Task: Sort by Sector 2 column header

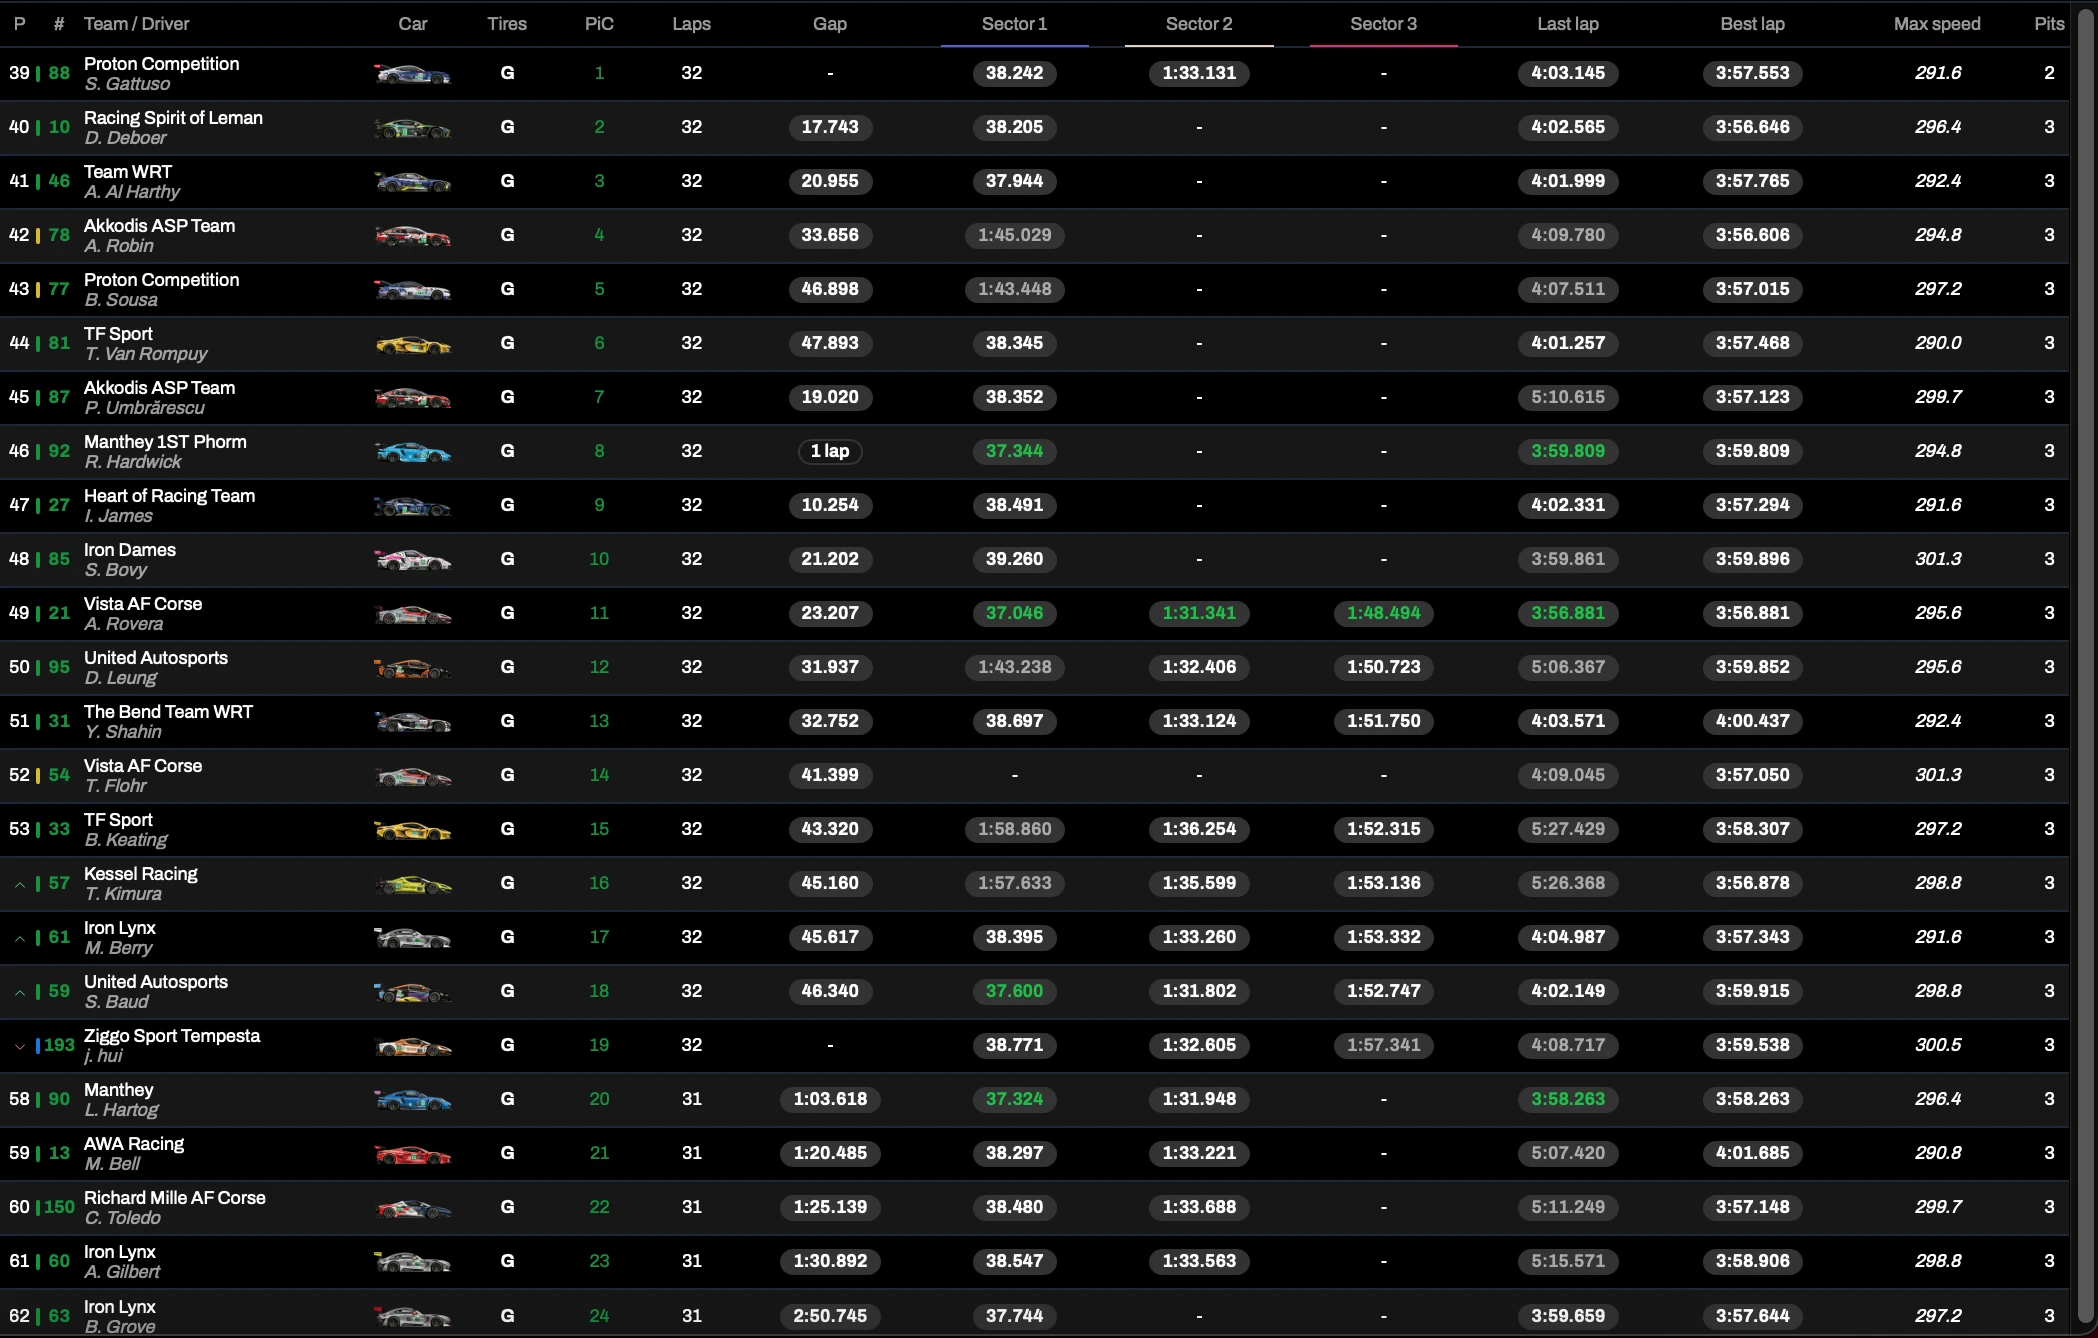Action: [1199, 24]
